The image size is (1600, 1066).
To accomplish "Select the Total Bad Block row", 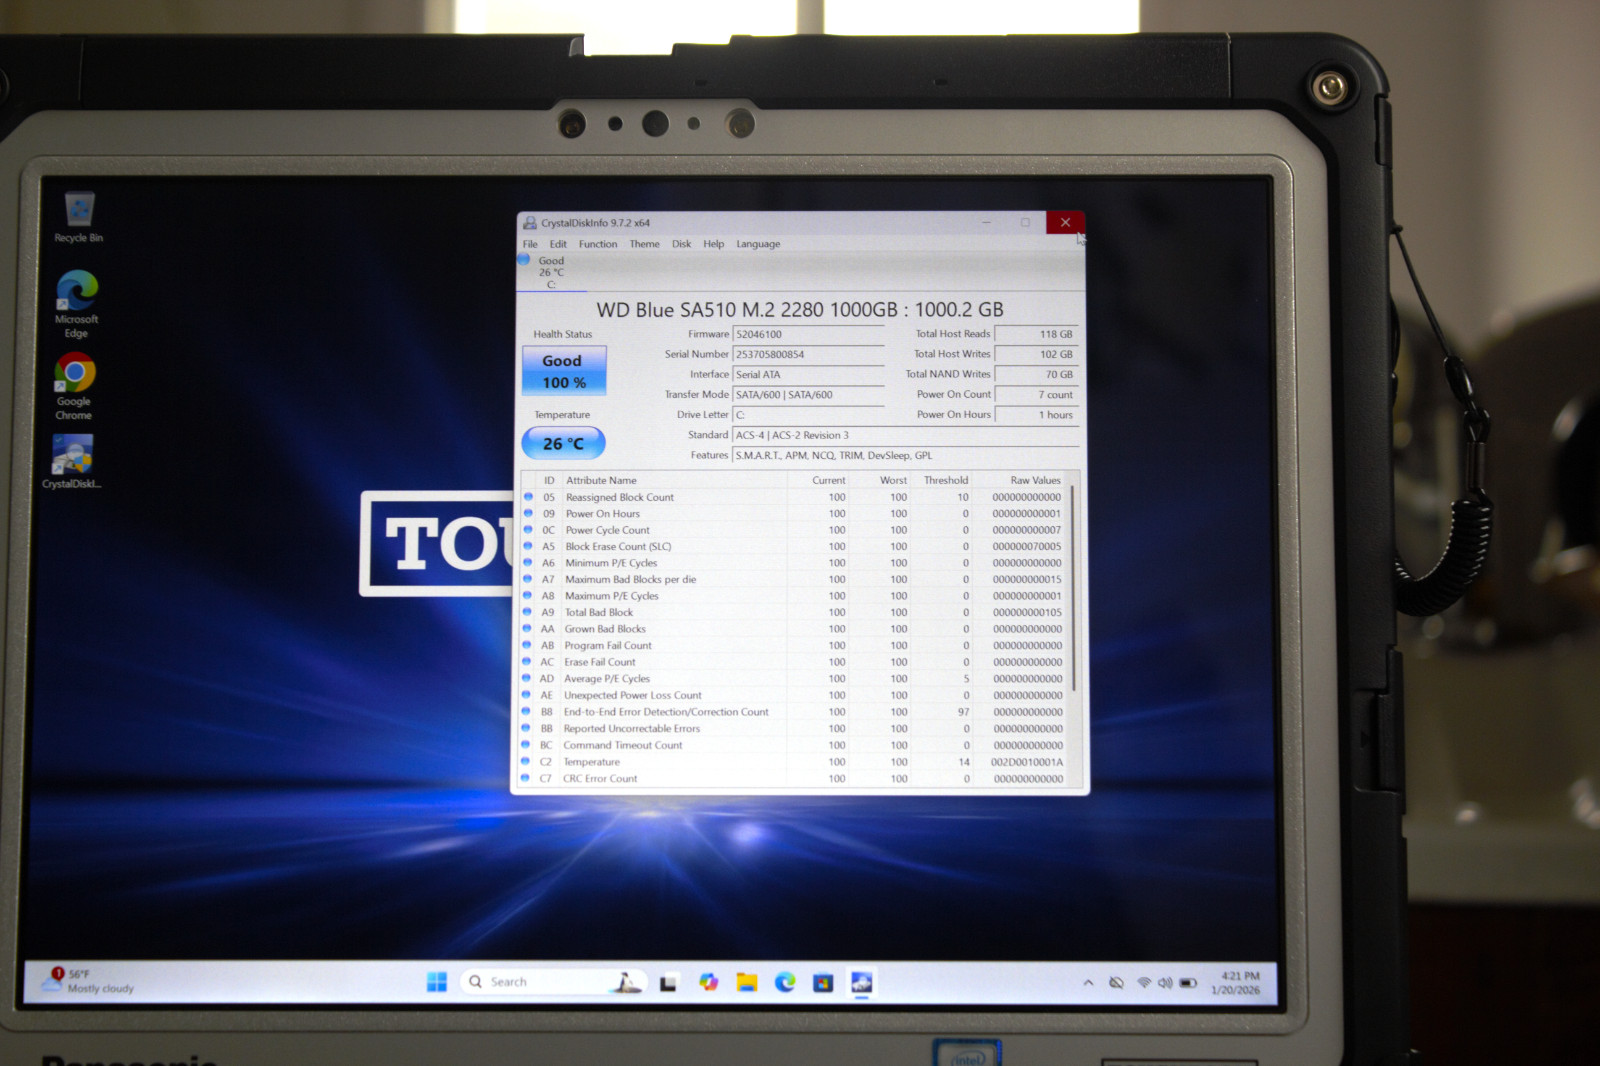I will [794, 613].
